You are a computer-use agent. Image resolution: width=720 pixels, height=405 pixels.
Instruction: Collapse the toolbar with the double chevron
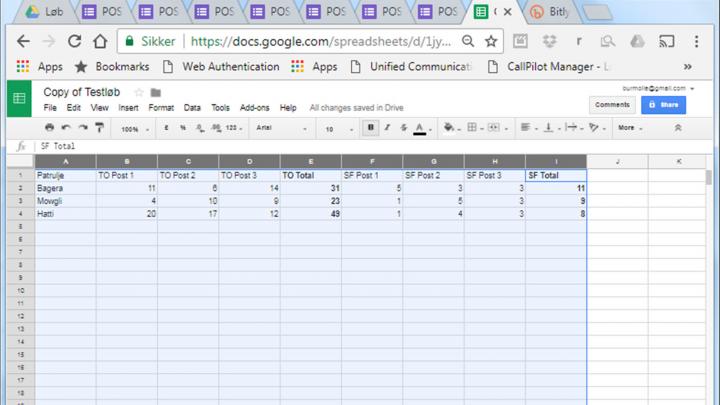pyautogui.click(x=678, y=128)
